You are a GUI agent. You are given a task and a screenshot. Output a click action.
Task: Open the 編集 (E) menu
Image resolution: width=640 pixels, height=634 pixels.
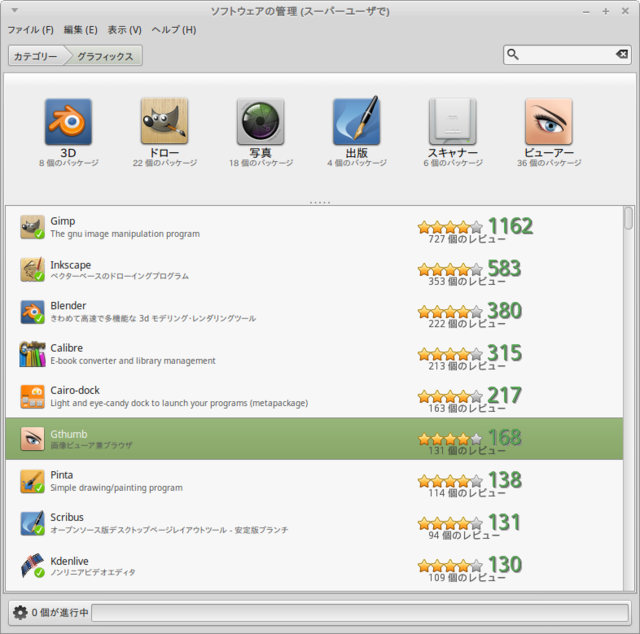tap(80, 30)
